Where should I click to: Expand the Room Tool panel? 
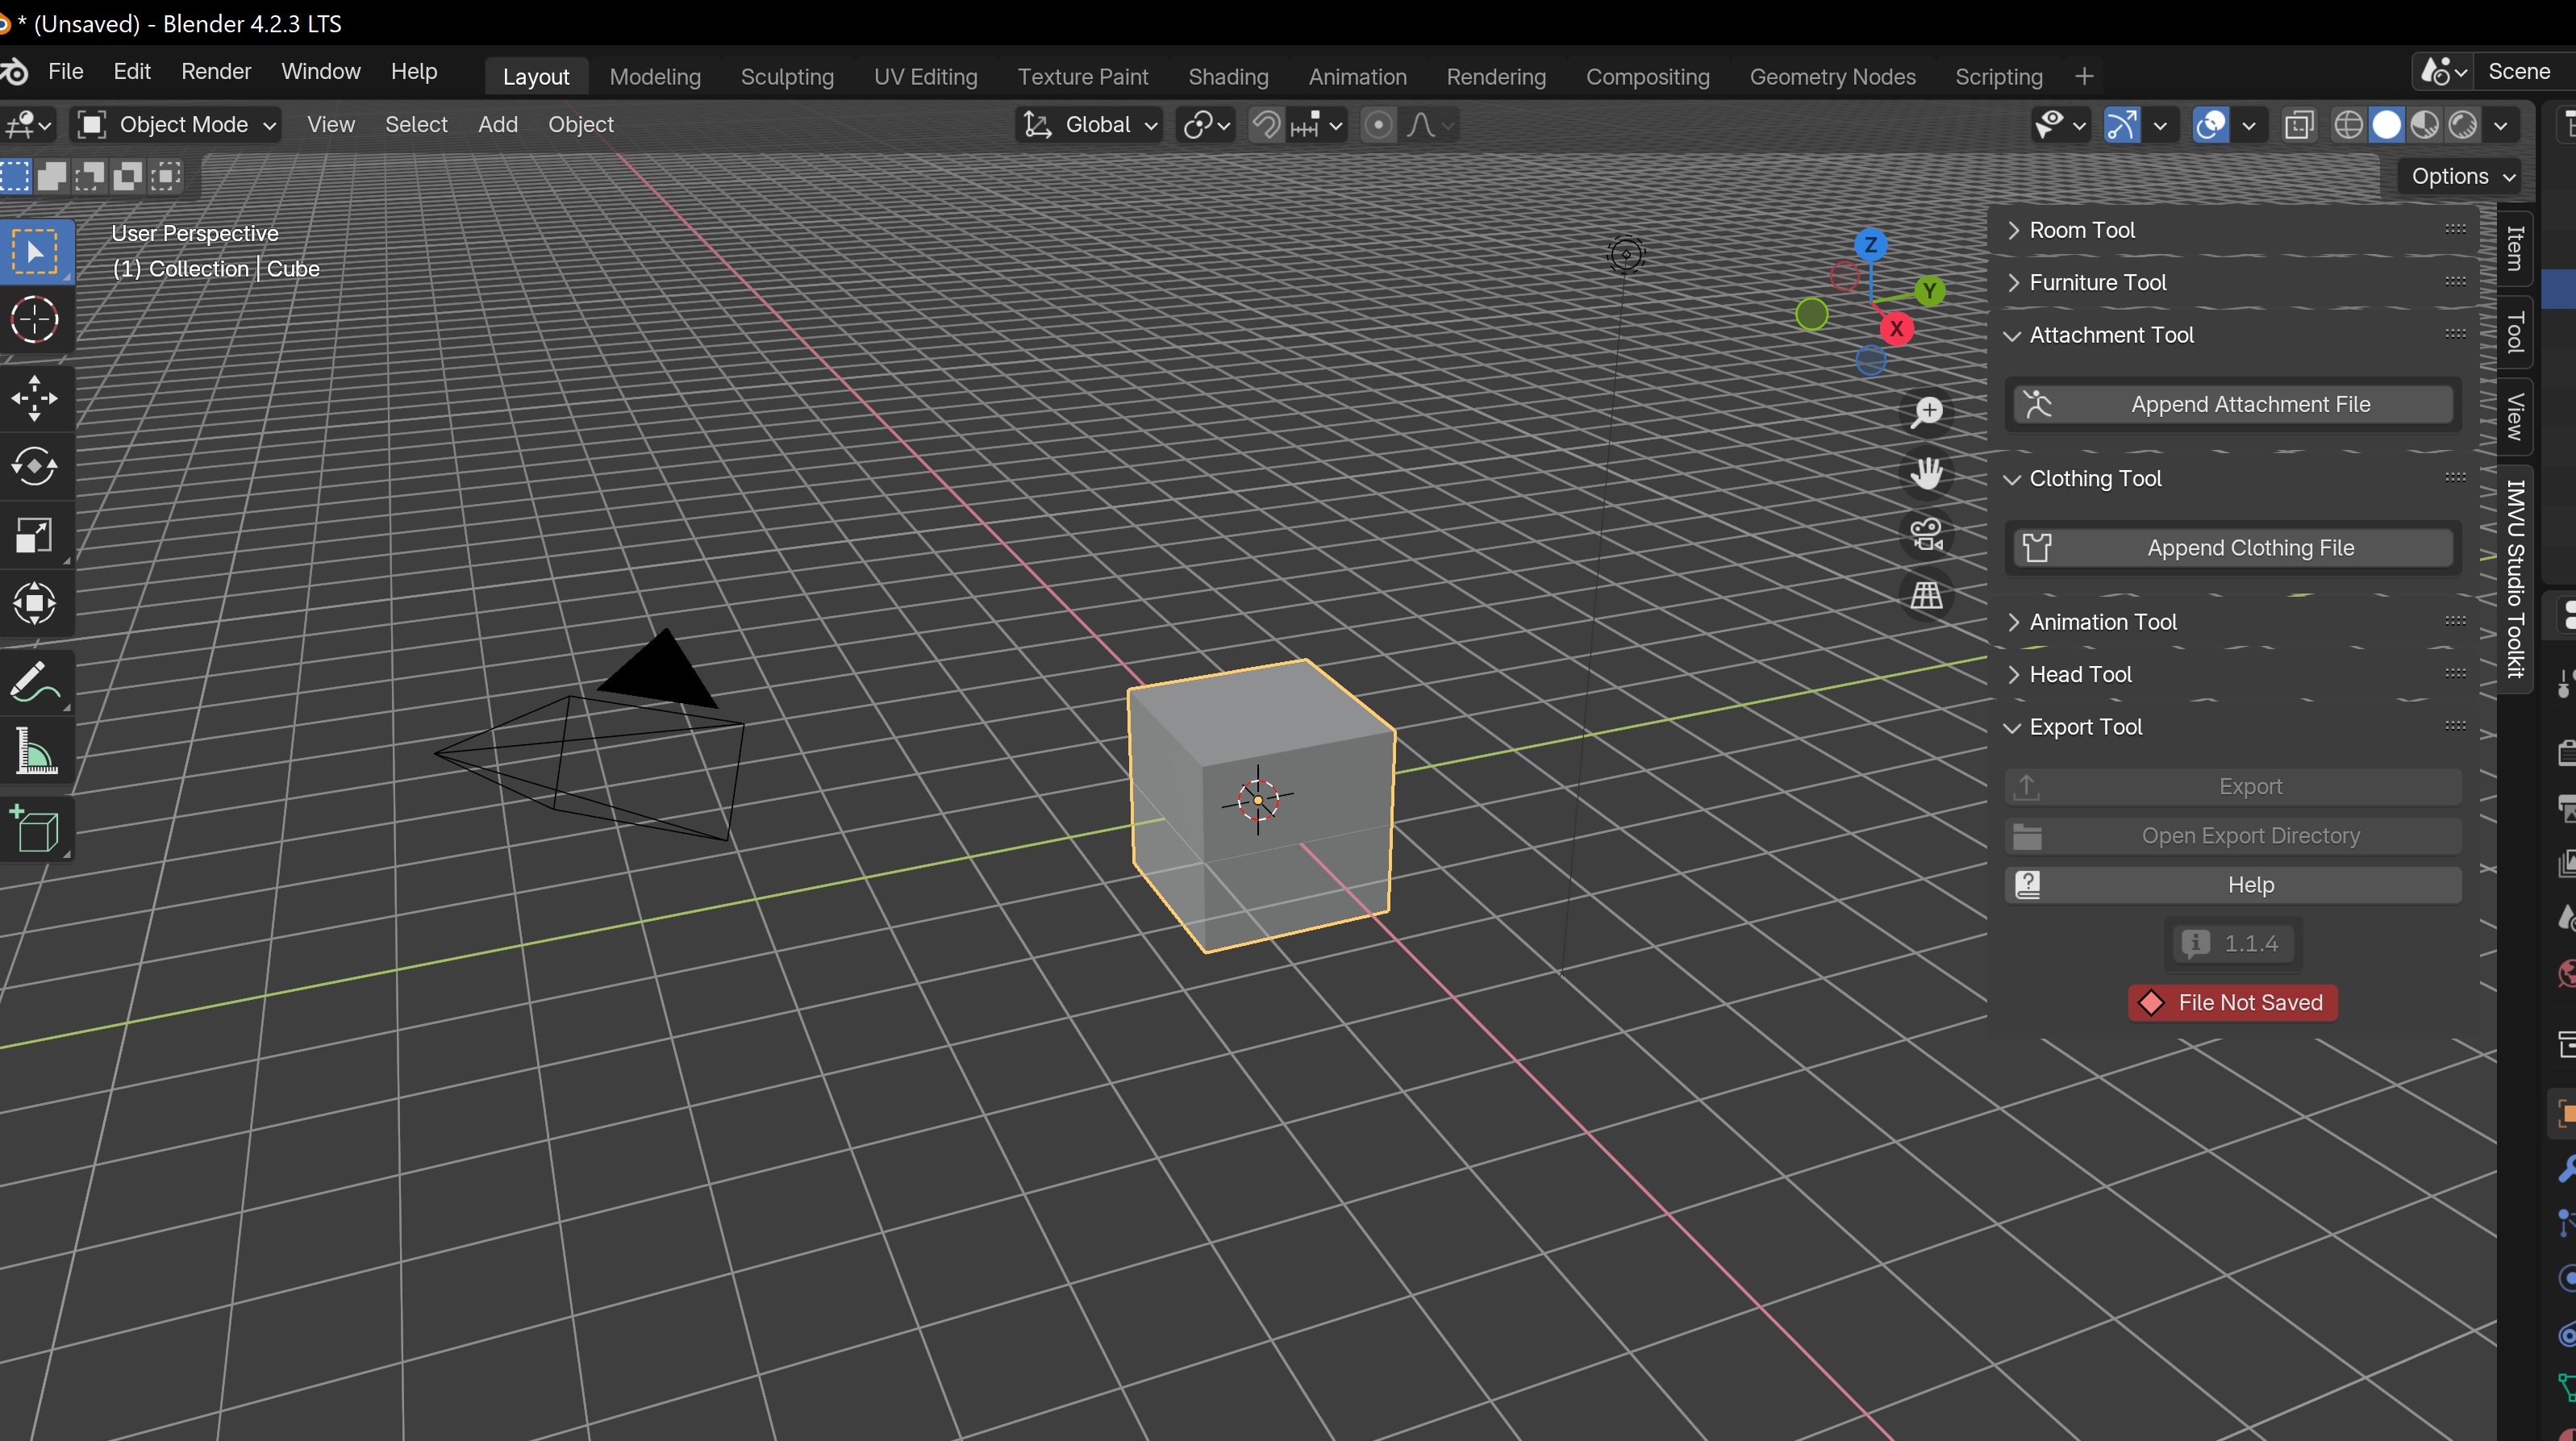pos(2082,230)
